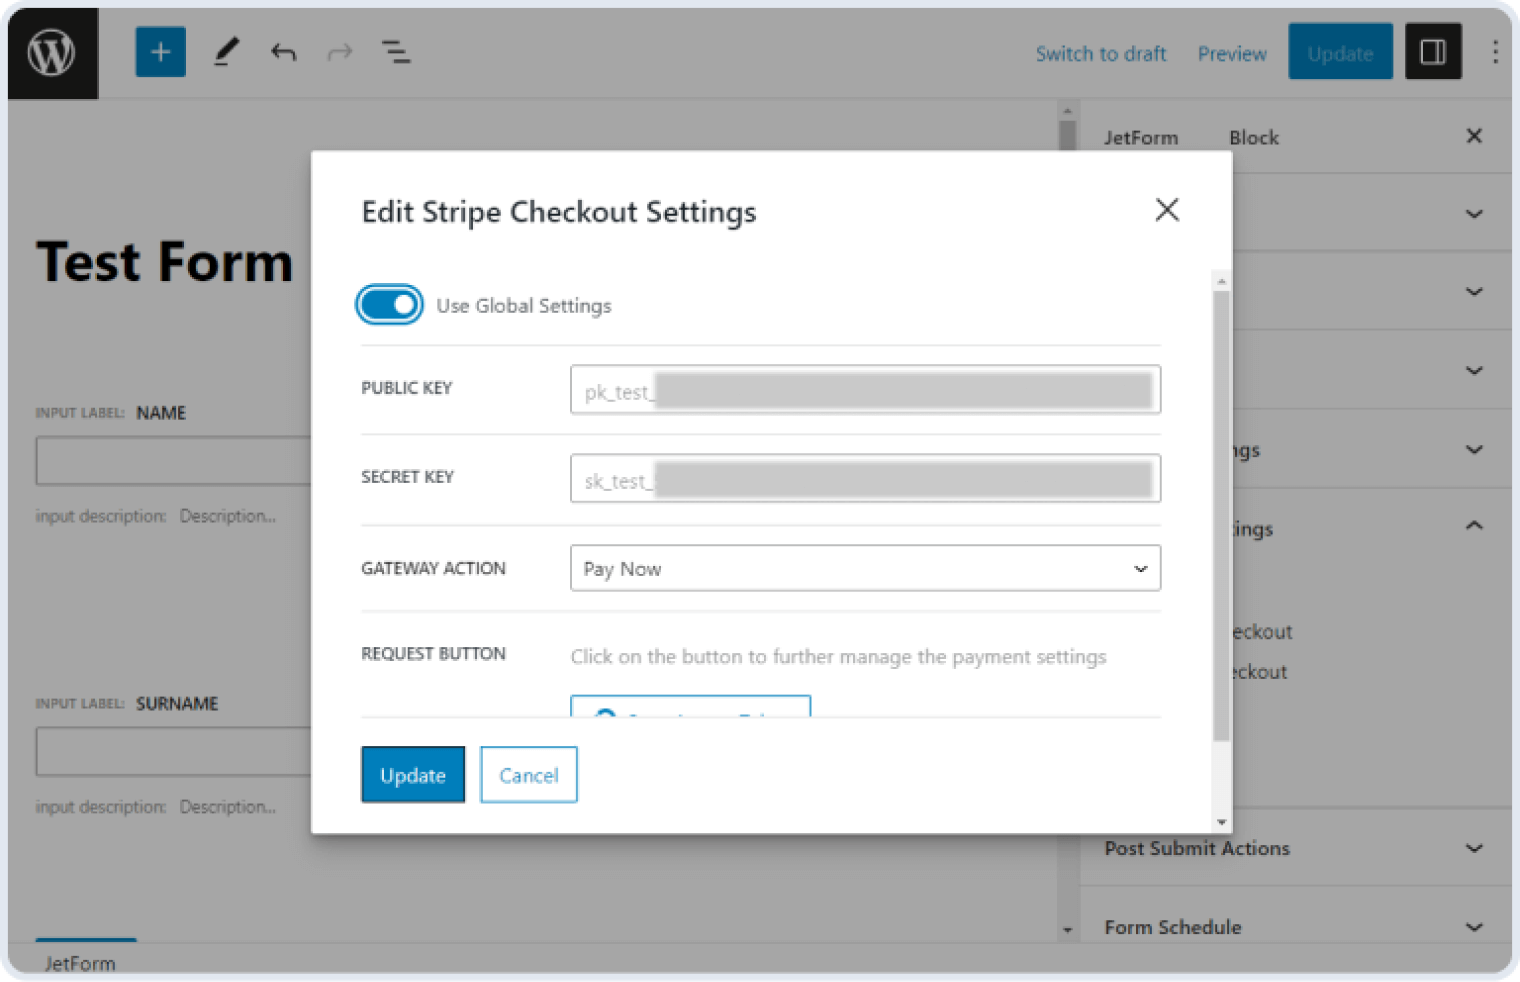This screenshot has height=982, width=1520.
Task: Click the WordPress logo icon
Action: (52, 52)
